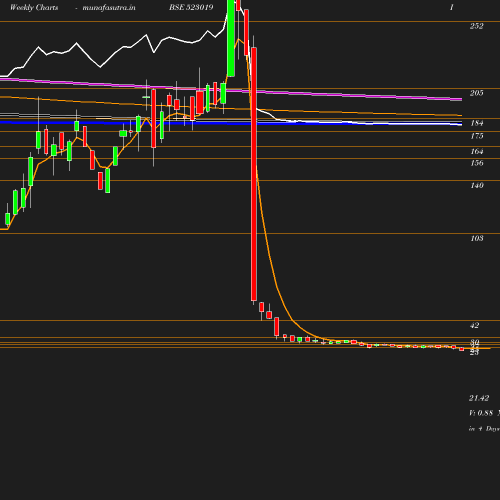Click the 252 price level label

click(477, 26)
